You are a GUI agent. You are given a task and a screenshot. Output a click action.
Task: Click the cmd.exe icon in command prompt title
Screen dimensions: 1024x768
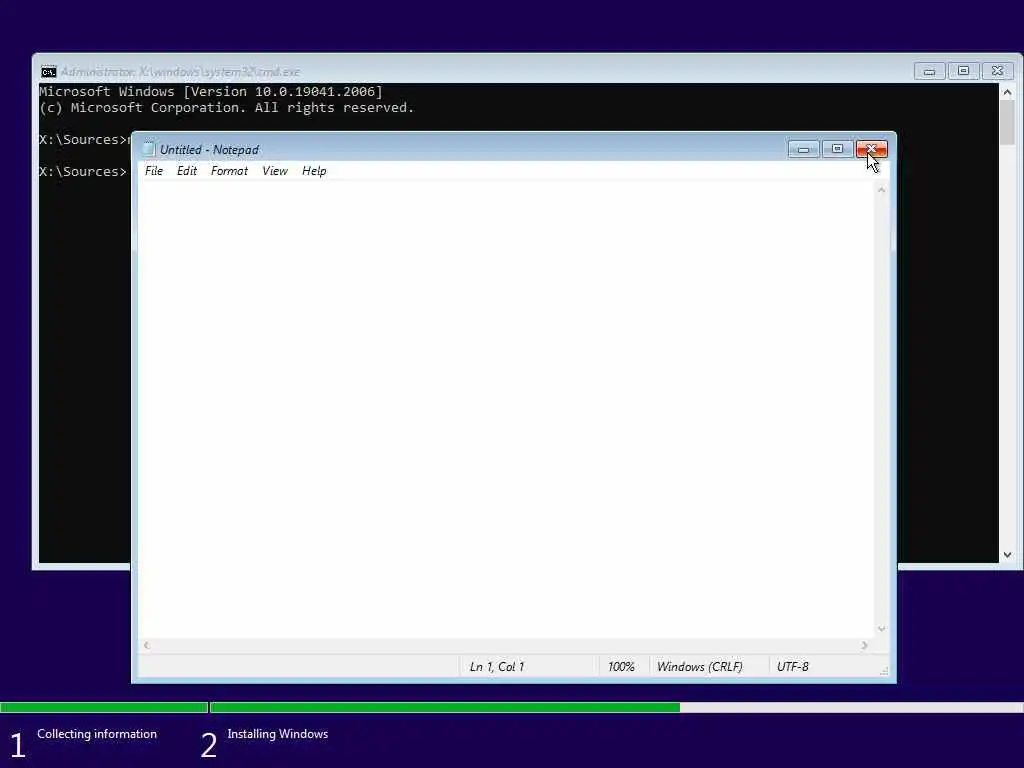click(49, 72)
